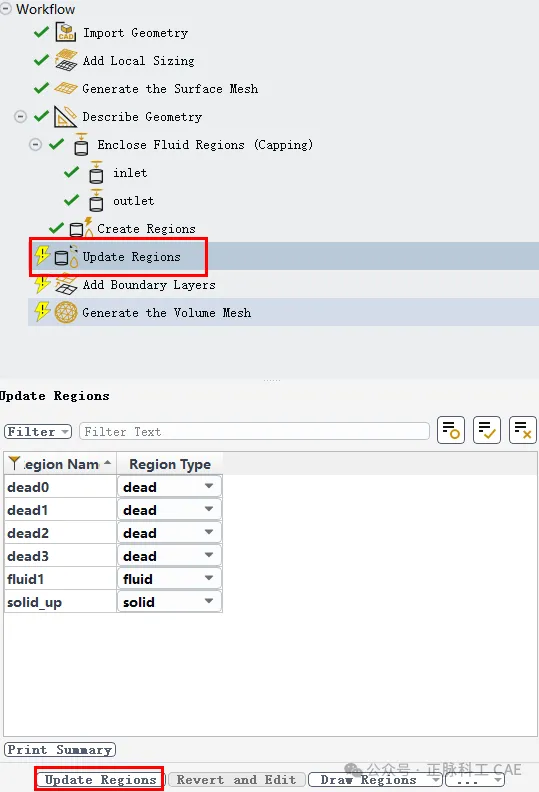Click the first list-selection icon beside filter text
The width and height of the screenshot is (539, 792).
click(x=451, y=430)
